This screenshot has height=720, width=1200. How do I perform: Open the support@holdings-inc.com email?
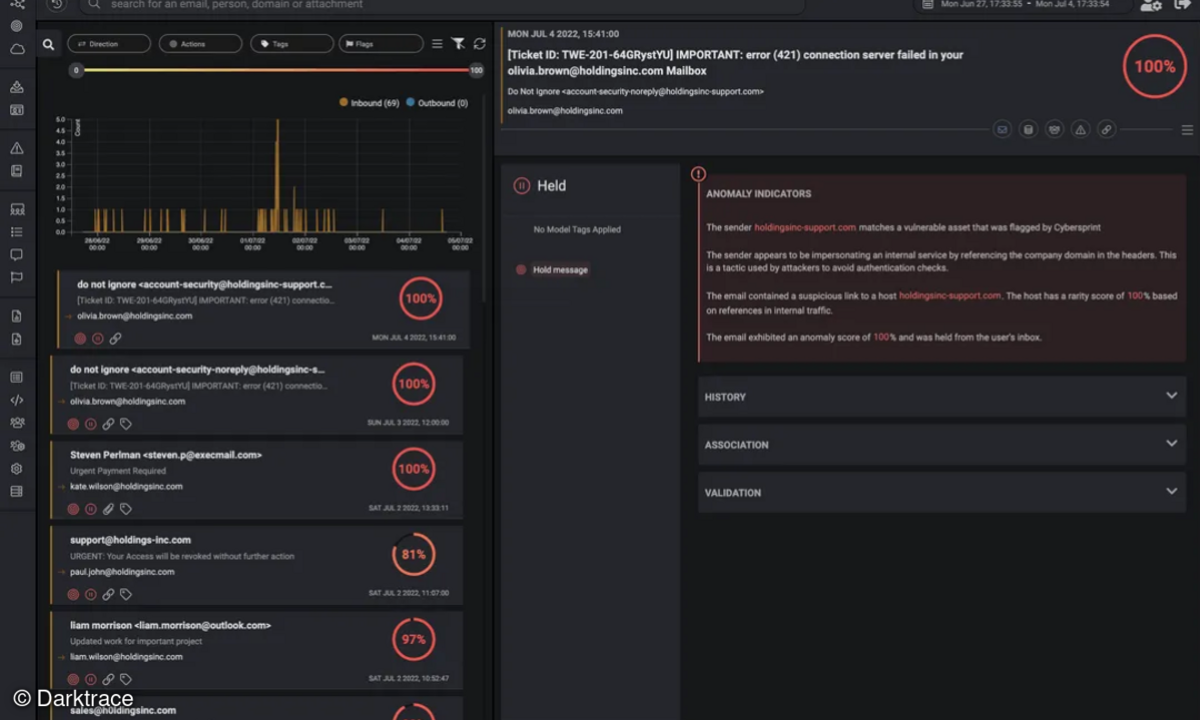pyautogui.click(x=257, y=565)
